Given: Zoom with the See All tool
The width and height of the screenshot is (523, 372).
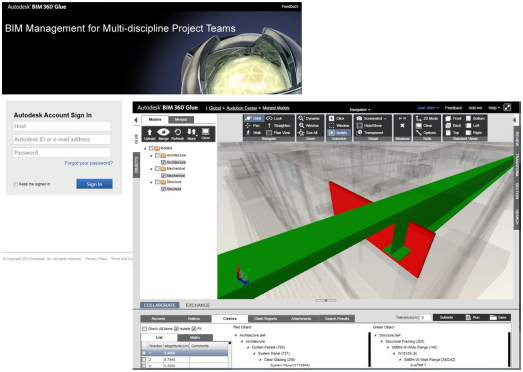Looking at the screenshot, I should tap(309, 133).
